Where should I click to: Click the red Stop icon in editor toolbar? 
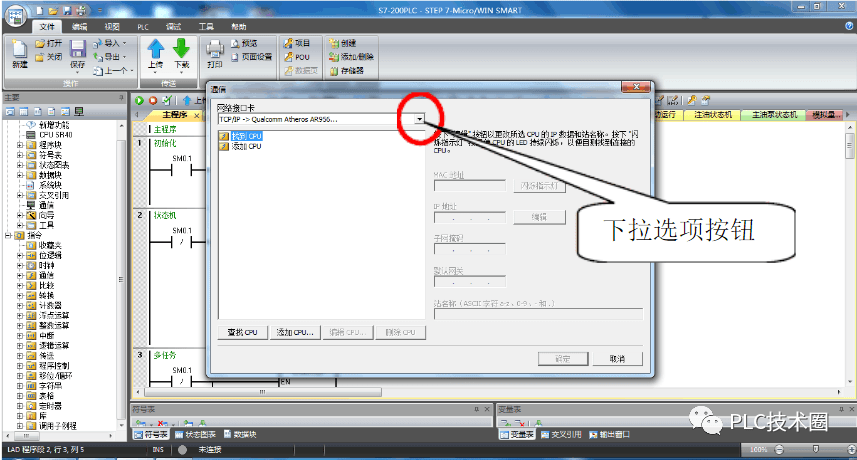tap(153, 101)
